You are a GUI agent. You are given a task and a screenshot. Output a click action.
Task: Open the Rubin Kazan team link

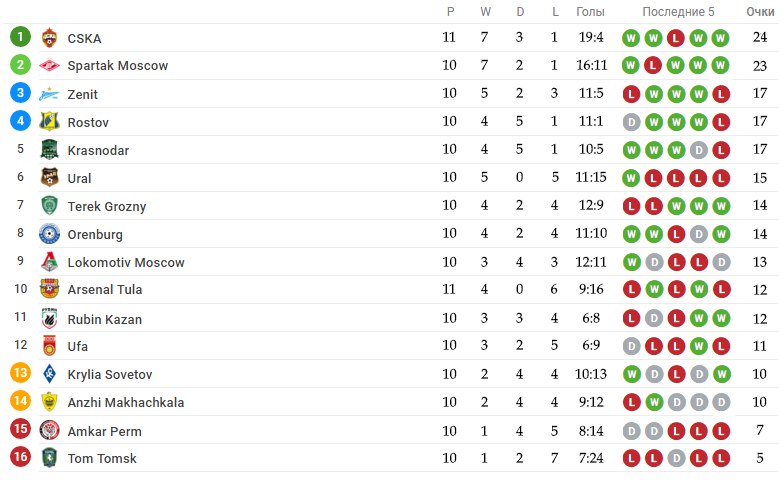[104, 320]
